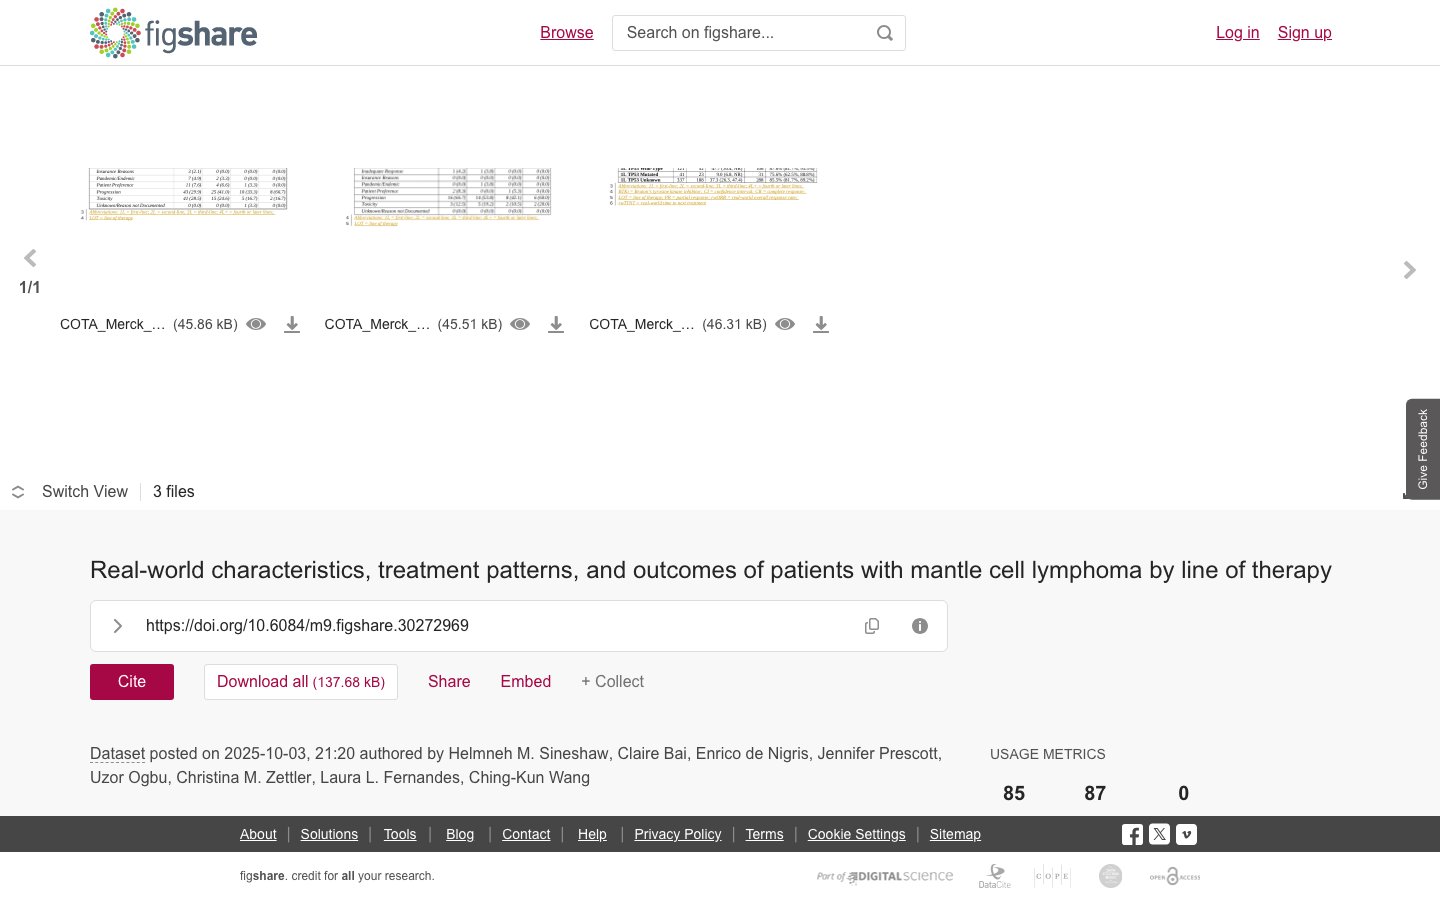
Task: Open the Embed option
Action: click(x=526, y=682)
